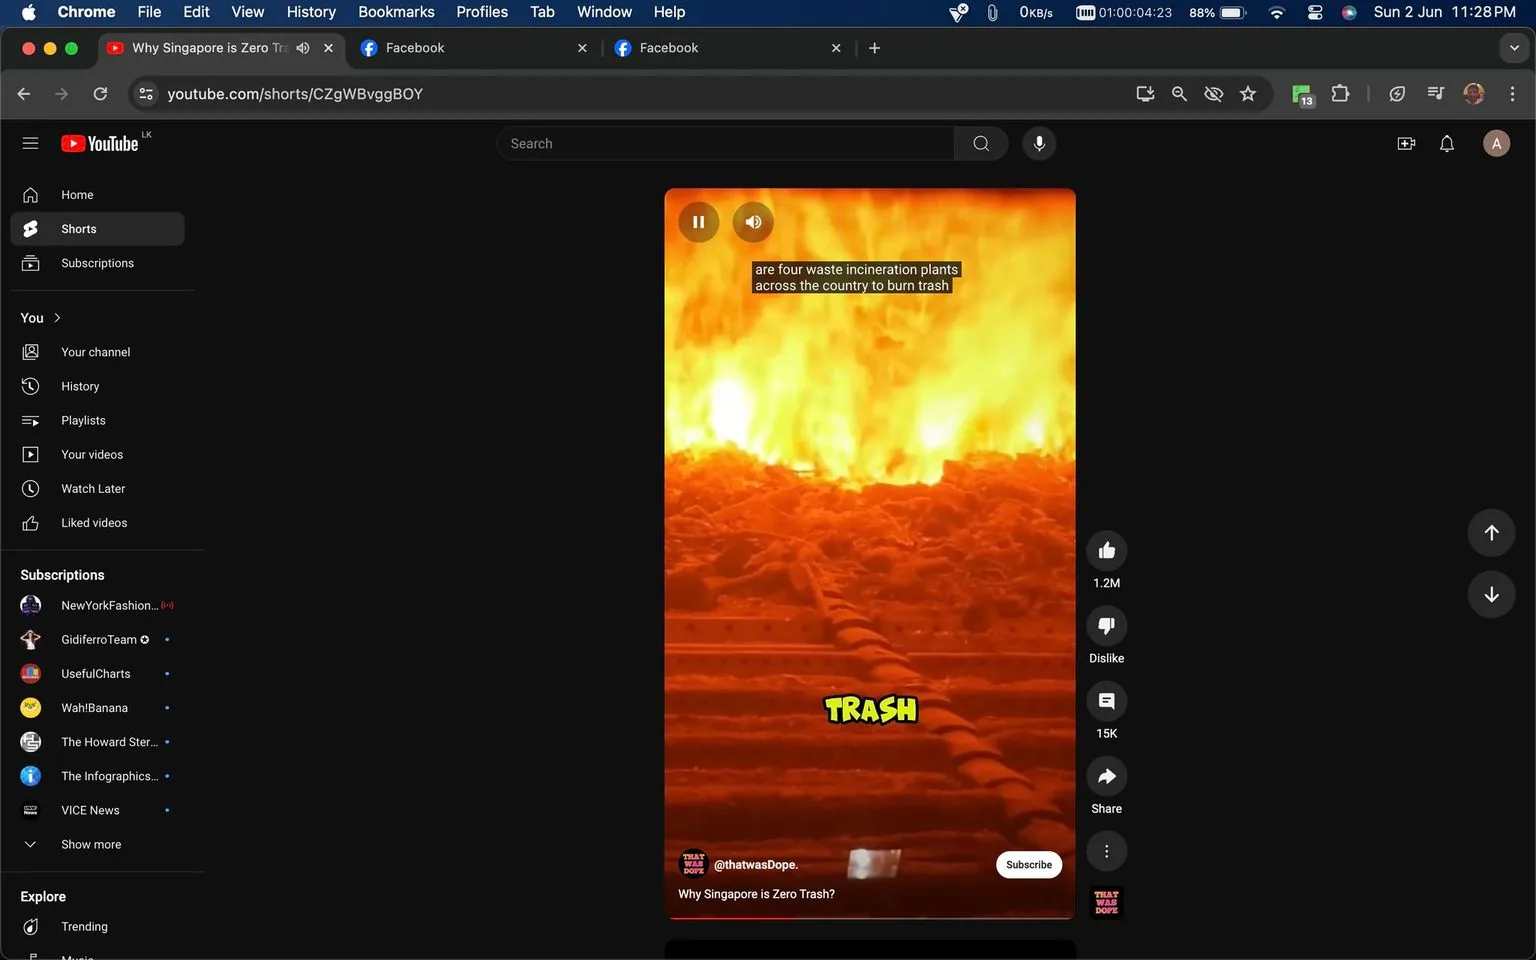The image size is (1536, 960).
Task: Toggle the YouTube hamburger guide menu
Action: 30,144
